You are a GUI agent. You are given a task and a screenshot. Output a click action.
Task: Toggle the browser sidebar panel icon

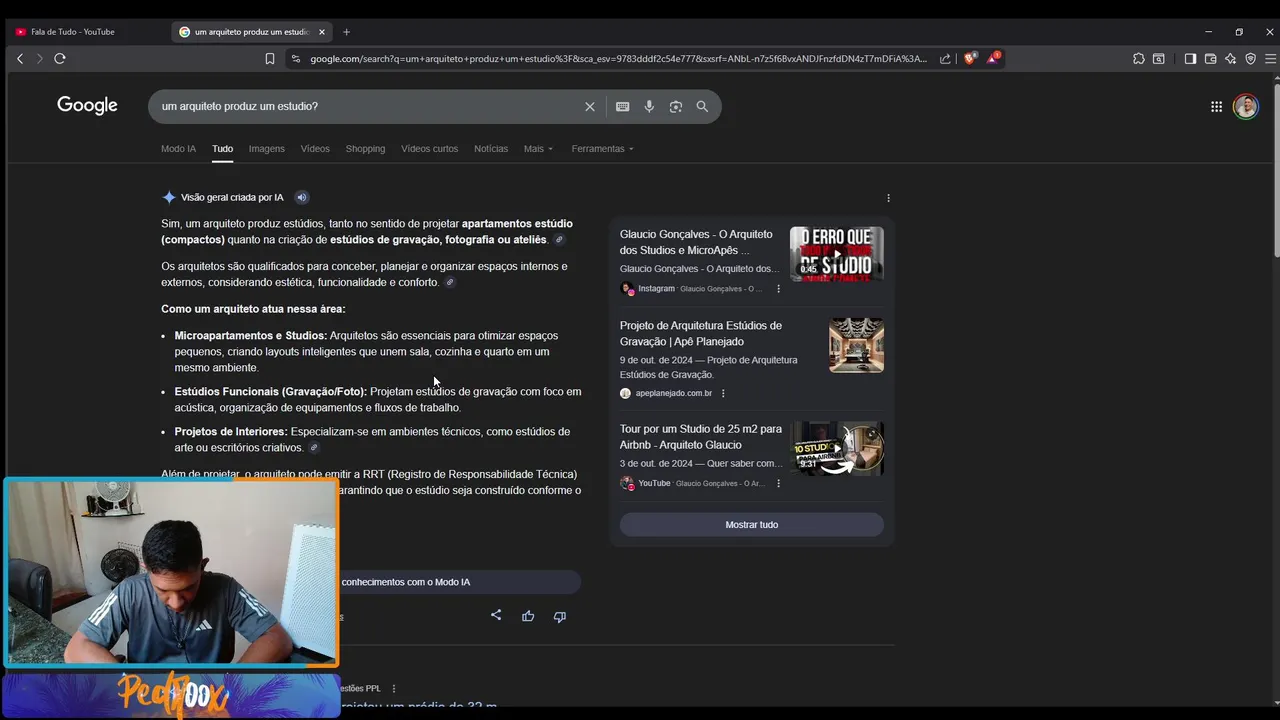pyautogui.click(x=1190, y=59)
